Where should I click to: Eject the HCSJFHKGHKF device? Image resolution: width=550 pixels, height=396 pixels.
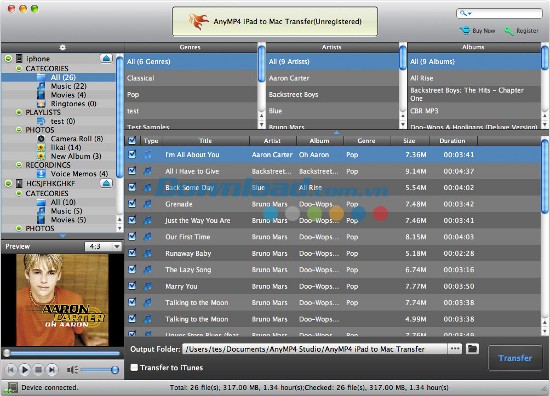point(106,183)
